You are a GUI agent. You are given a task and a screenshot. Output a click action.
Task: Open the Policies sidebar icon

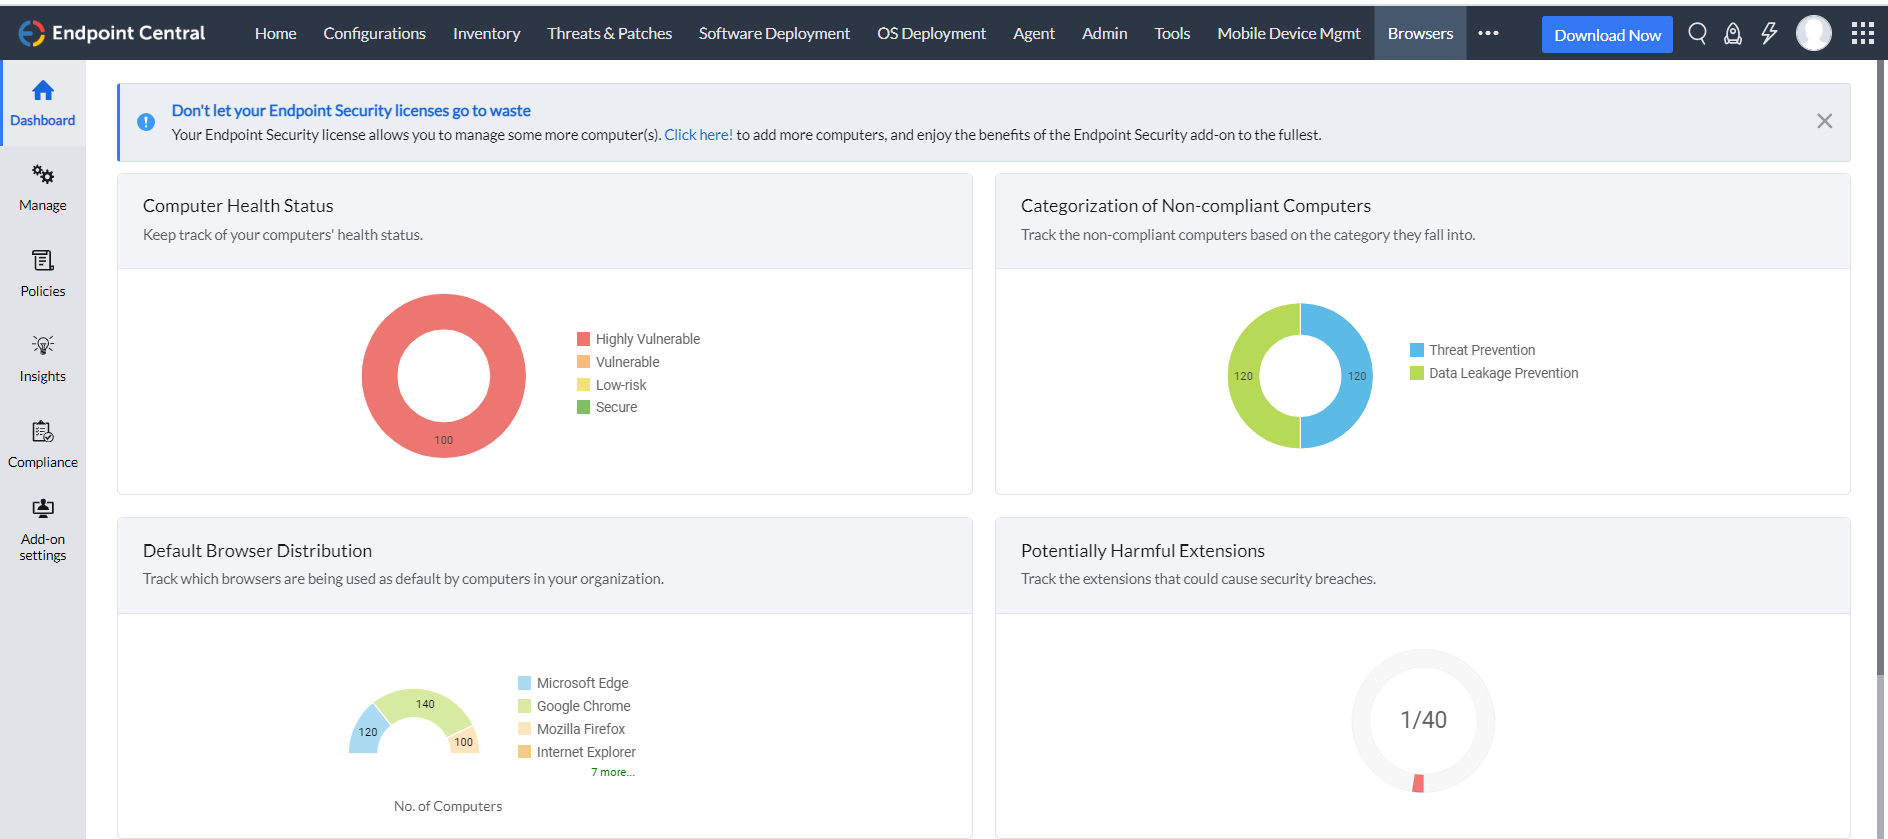(43, 262)
